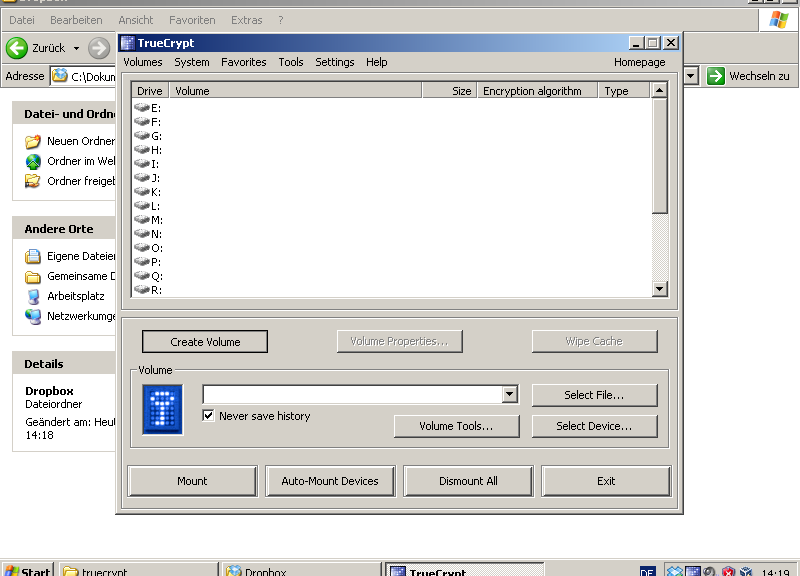Viewport: 800px width, 576px height.
Task: Click the Start button on taskbar
Action: coord(29,570)
